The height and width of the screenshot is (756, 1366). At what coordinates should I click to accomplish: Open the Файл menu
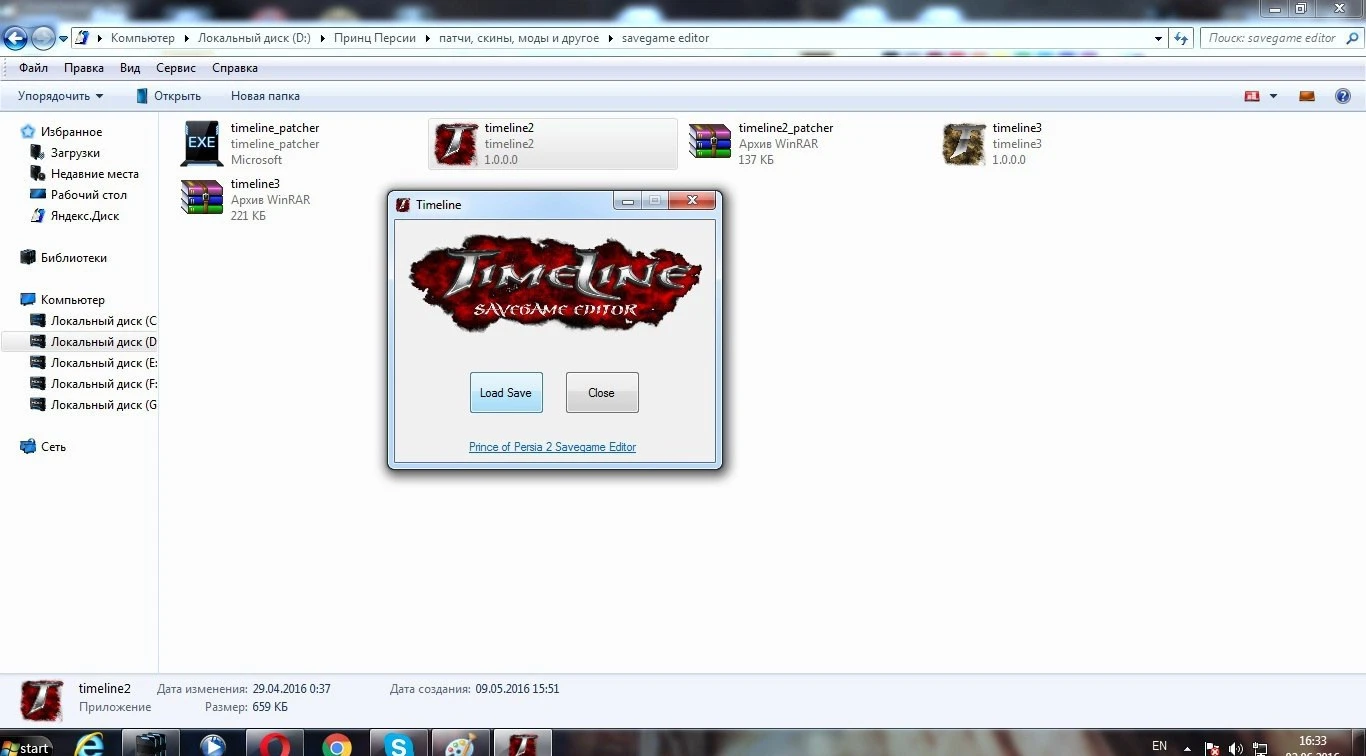point(33,68)
